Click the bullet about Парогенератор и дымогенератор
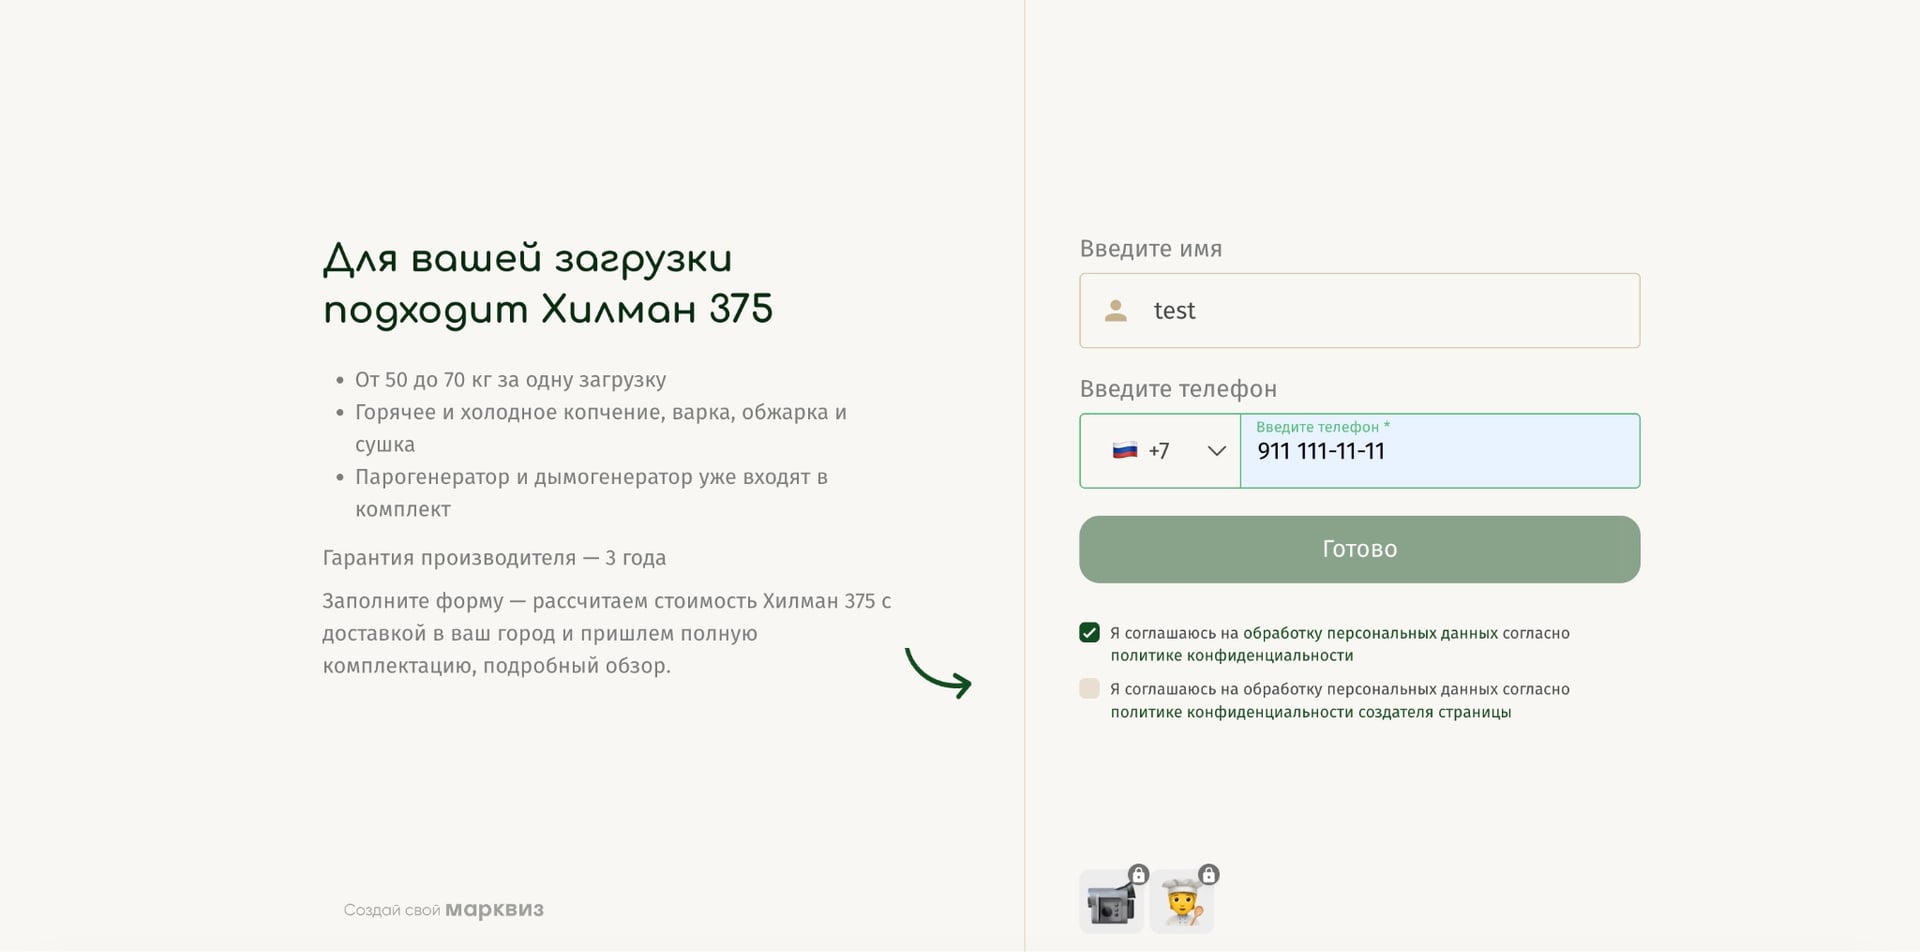Image resolution: width=1920 pixels, height=952 pixels. 591,493
